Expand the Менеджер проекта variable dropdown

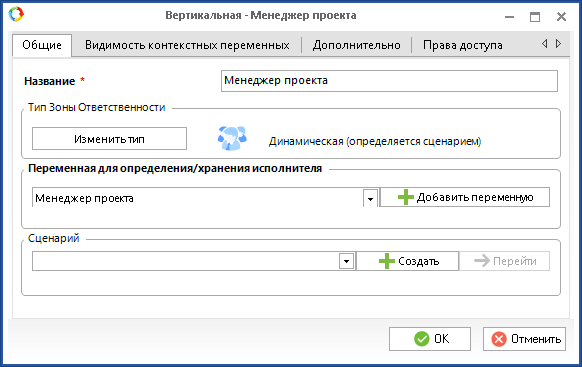(x=370, y=198)
